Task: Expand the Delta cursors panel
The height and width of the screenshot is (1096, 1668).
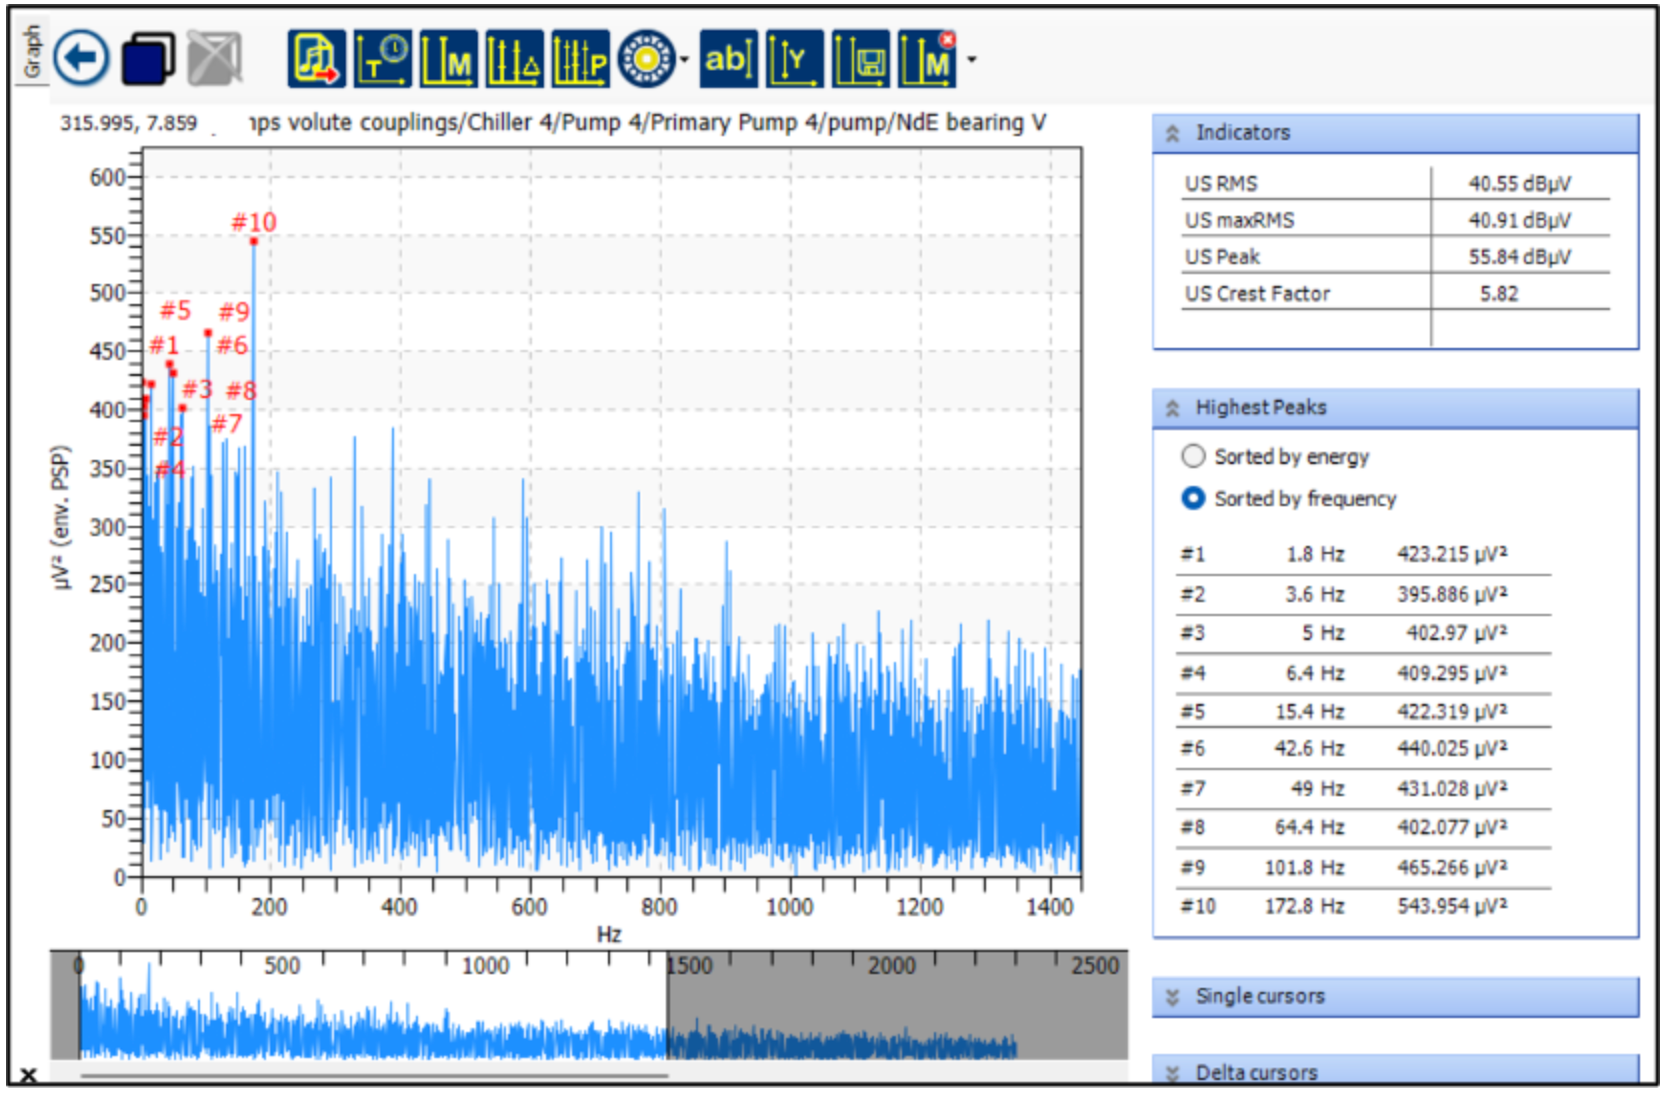Action: click(1173, 1073)
